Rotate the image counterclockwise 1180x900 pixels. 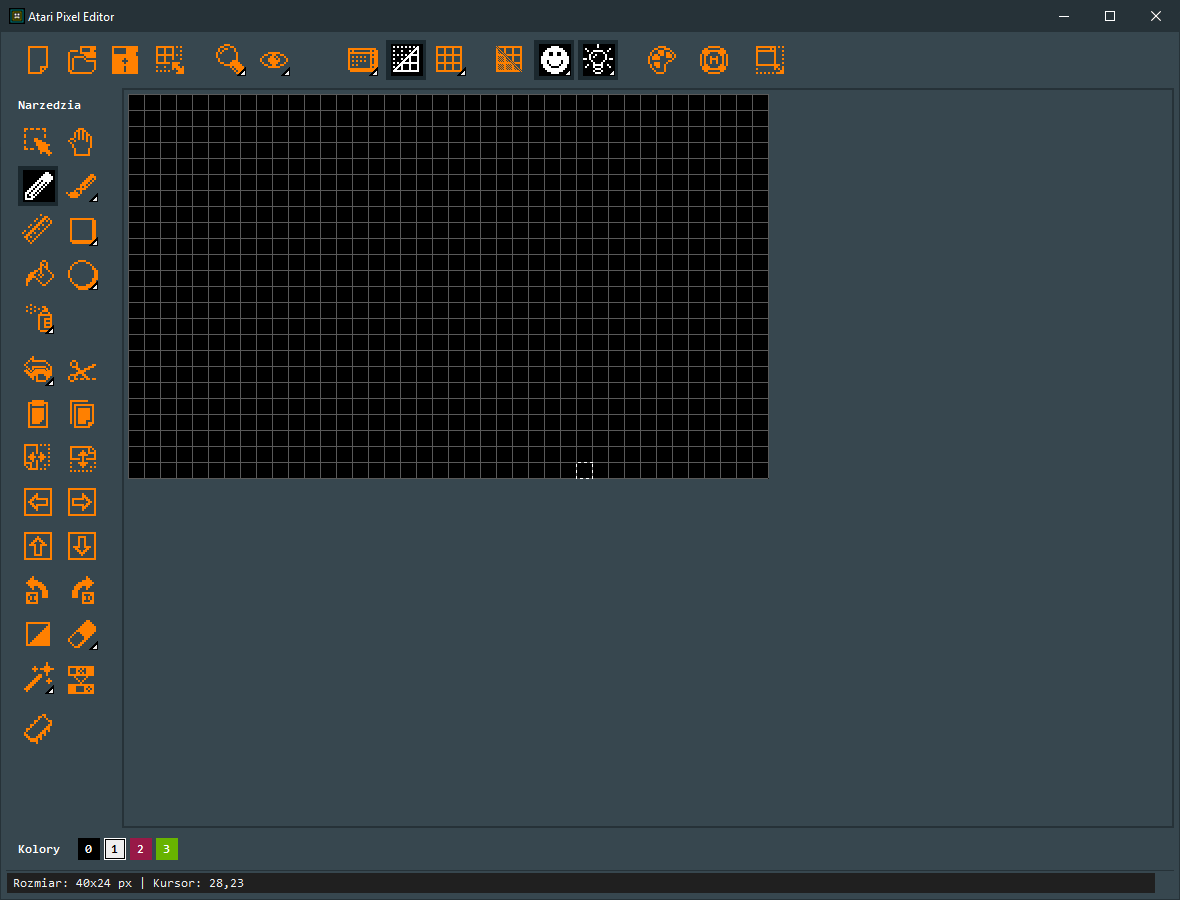tap(38, 591)
